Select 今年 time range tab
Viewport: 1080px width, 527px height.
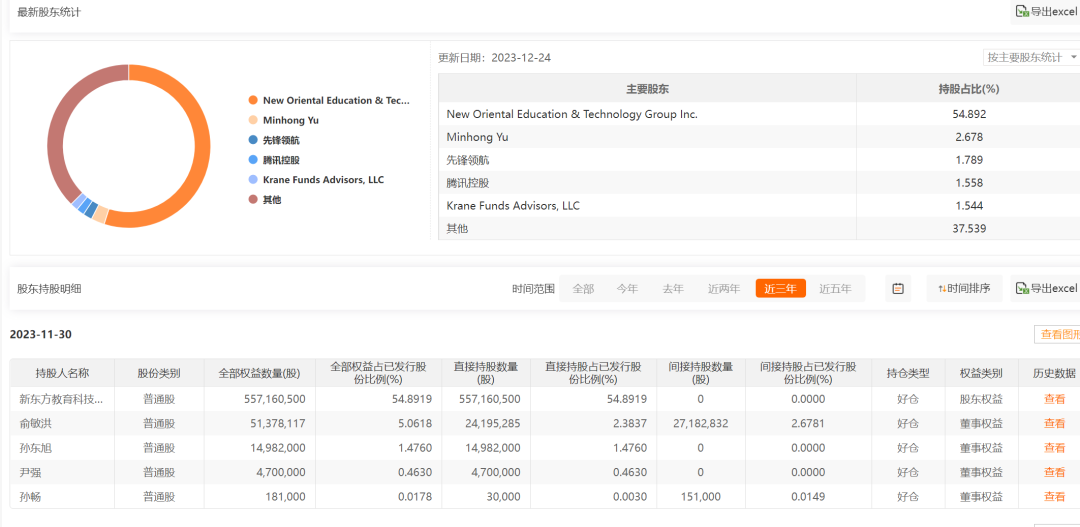point(627,289)
